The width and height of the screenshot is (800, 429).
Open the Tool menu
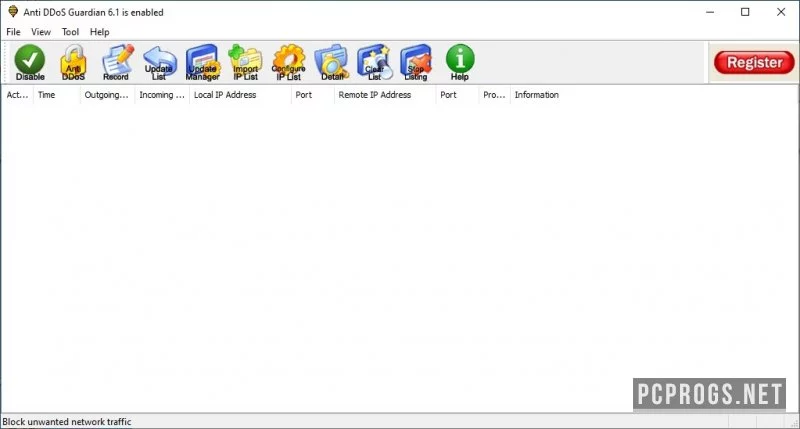pos(70,32)
